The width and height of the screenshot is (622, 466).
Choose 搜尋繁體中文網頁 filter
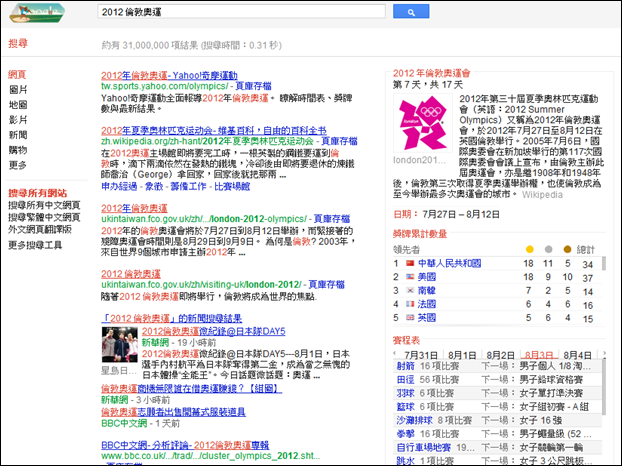(44, 217)
